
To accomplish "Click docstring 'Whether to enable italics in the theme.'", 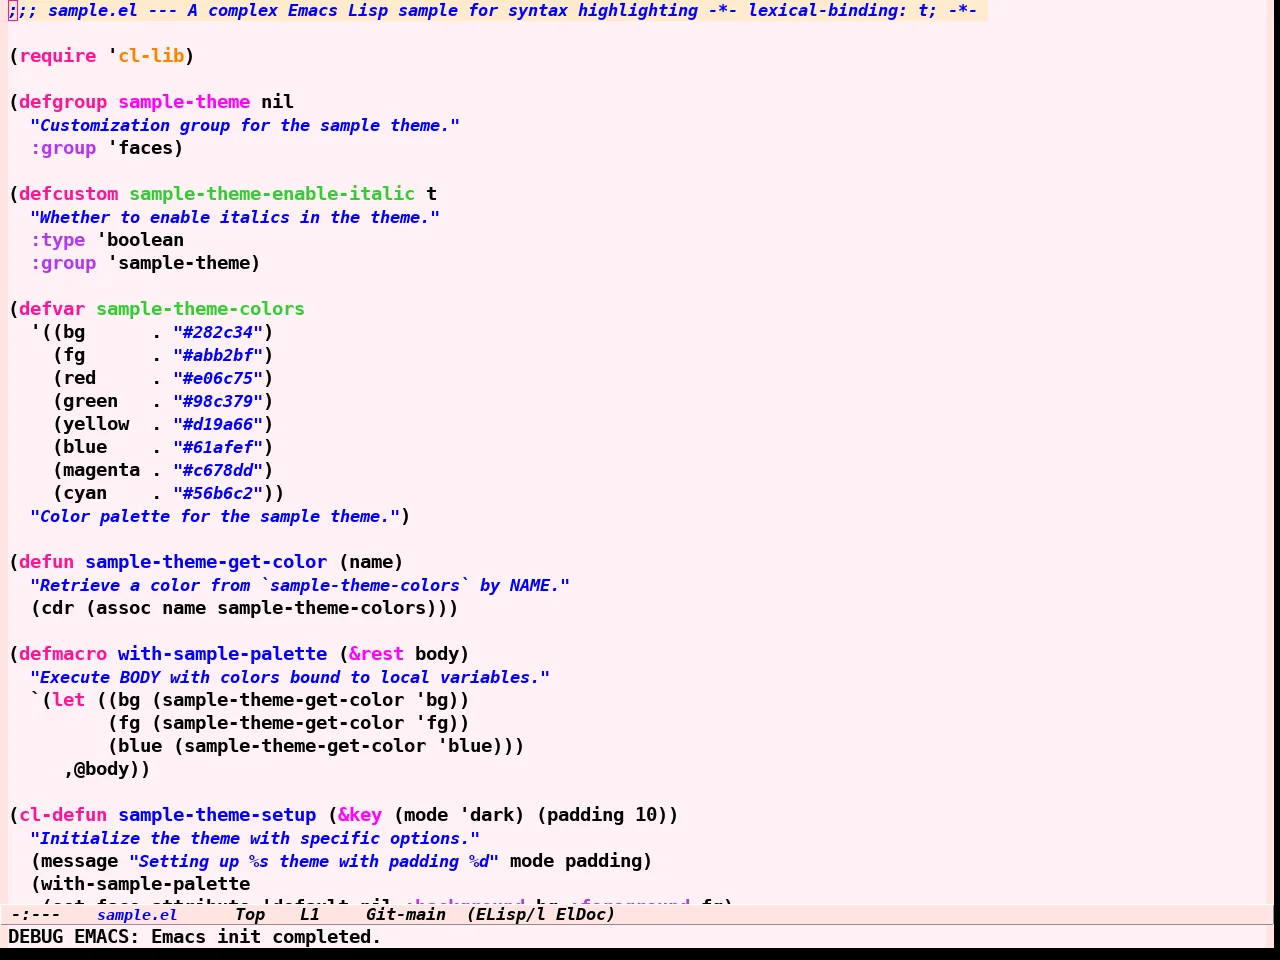I will (x=235, y=217).
